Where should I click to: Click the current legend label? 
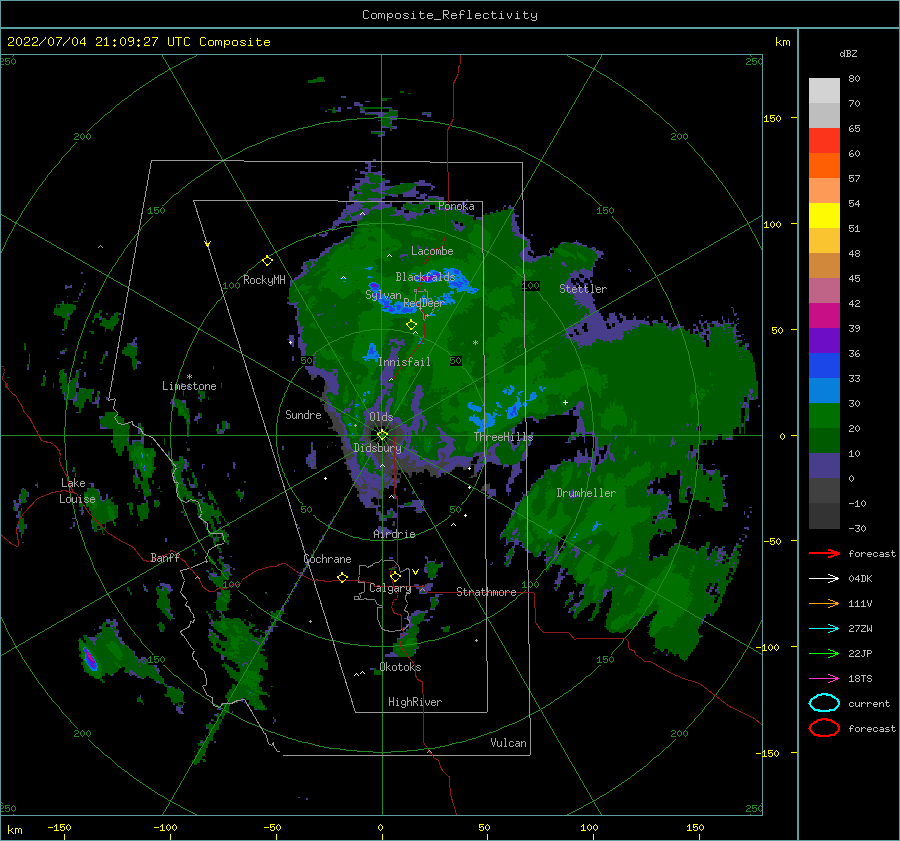869,703
